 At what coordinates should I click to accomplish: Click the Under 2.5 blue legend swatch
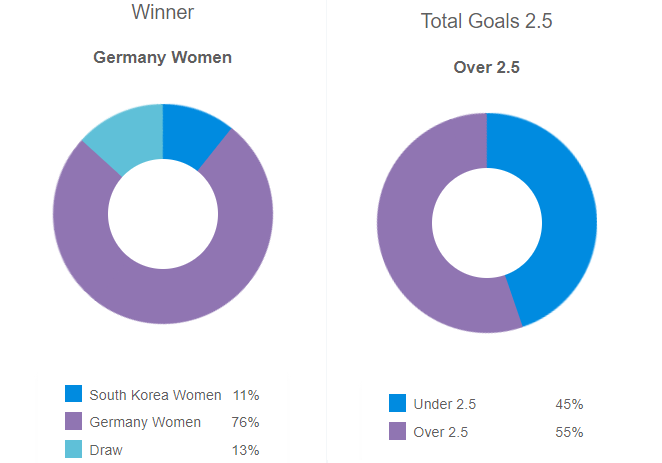(x=397, y=404)
